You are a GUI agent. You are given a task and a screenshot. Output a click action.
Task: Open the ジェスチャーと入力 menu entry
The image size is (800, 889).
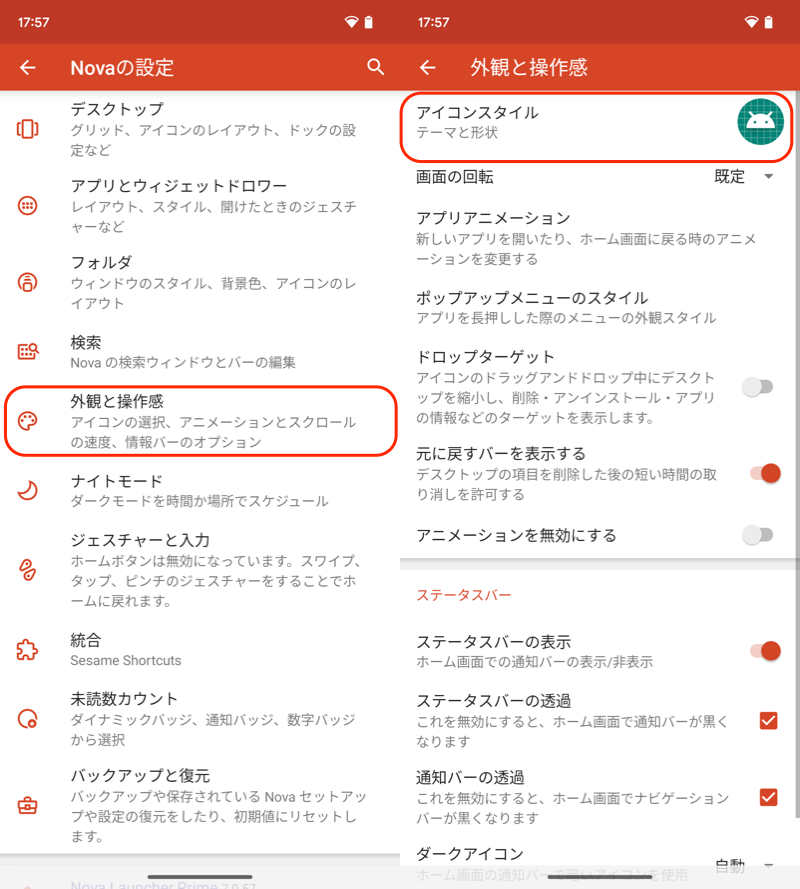point(200,570)
